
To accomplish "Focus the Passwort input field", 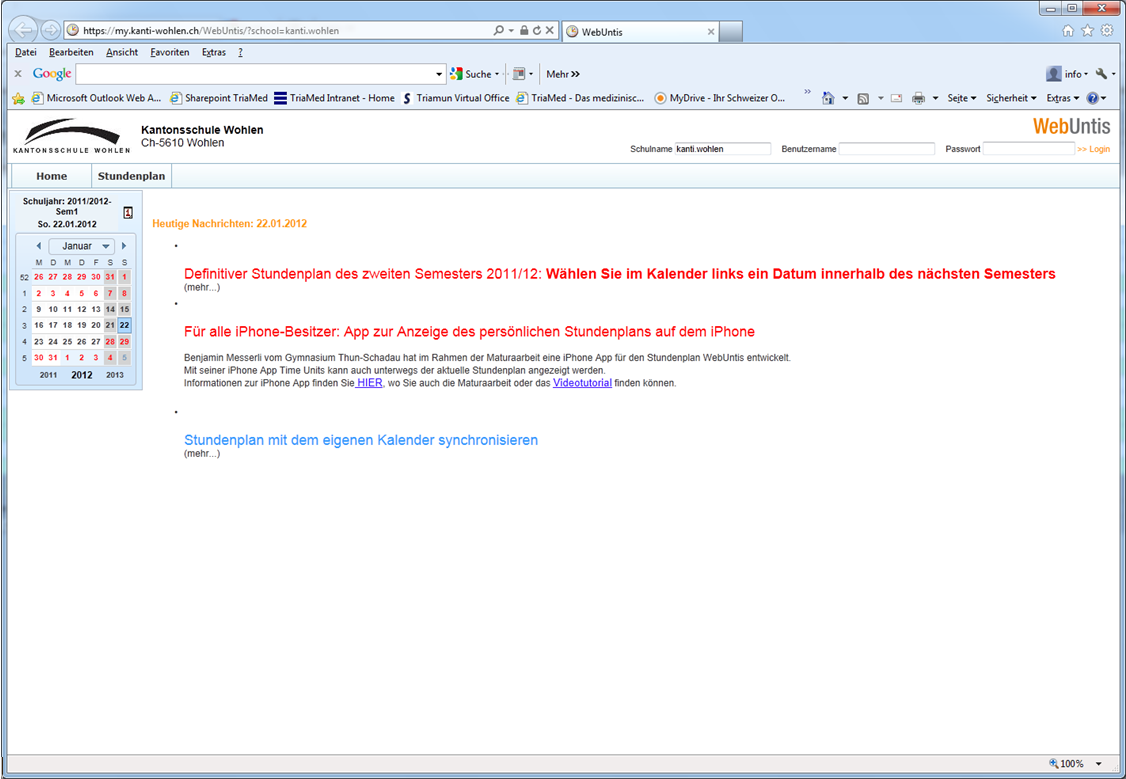I will click(1028, 149).
